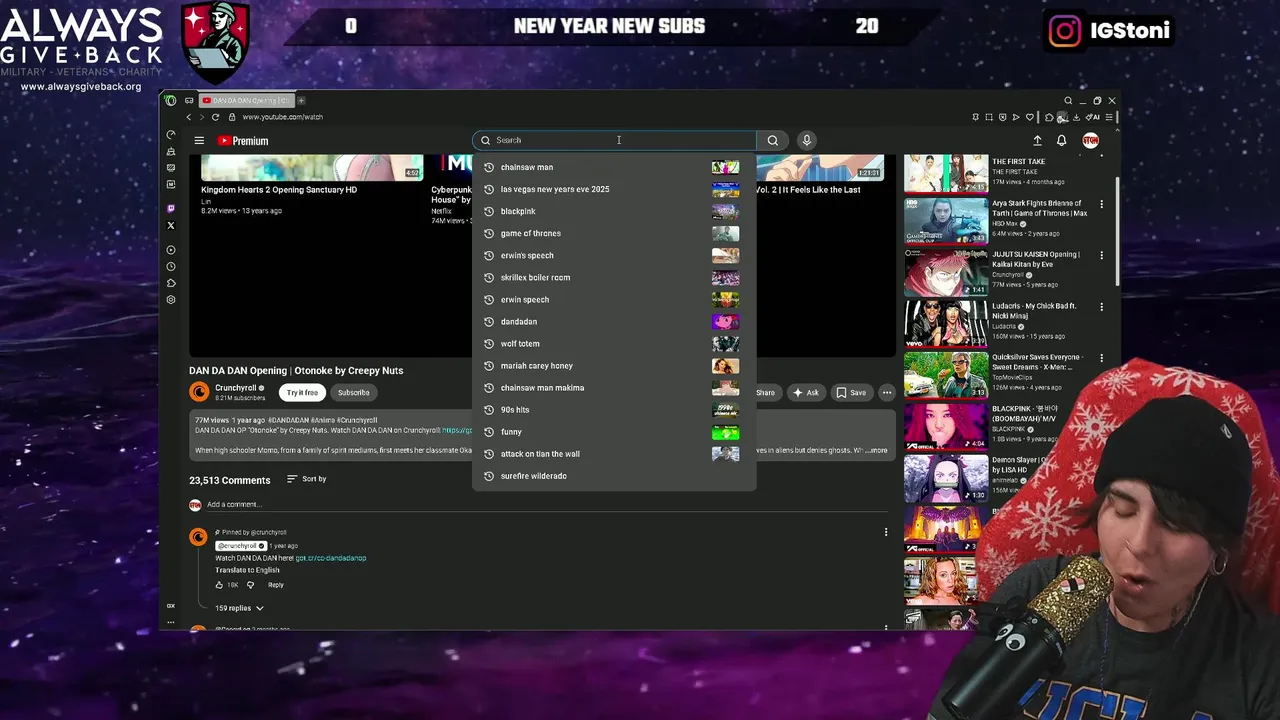The height and width of the screenshot is (720, 1280).
Task: Select the 'chainsaw man' search suggestion
Action: pyautogui.click(x=614, y=167)
